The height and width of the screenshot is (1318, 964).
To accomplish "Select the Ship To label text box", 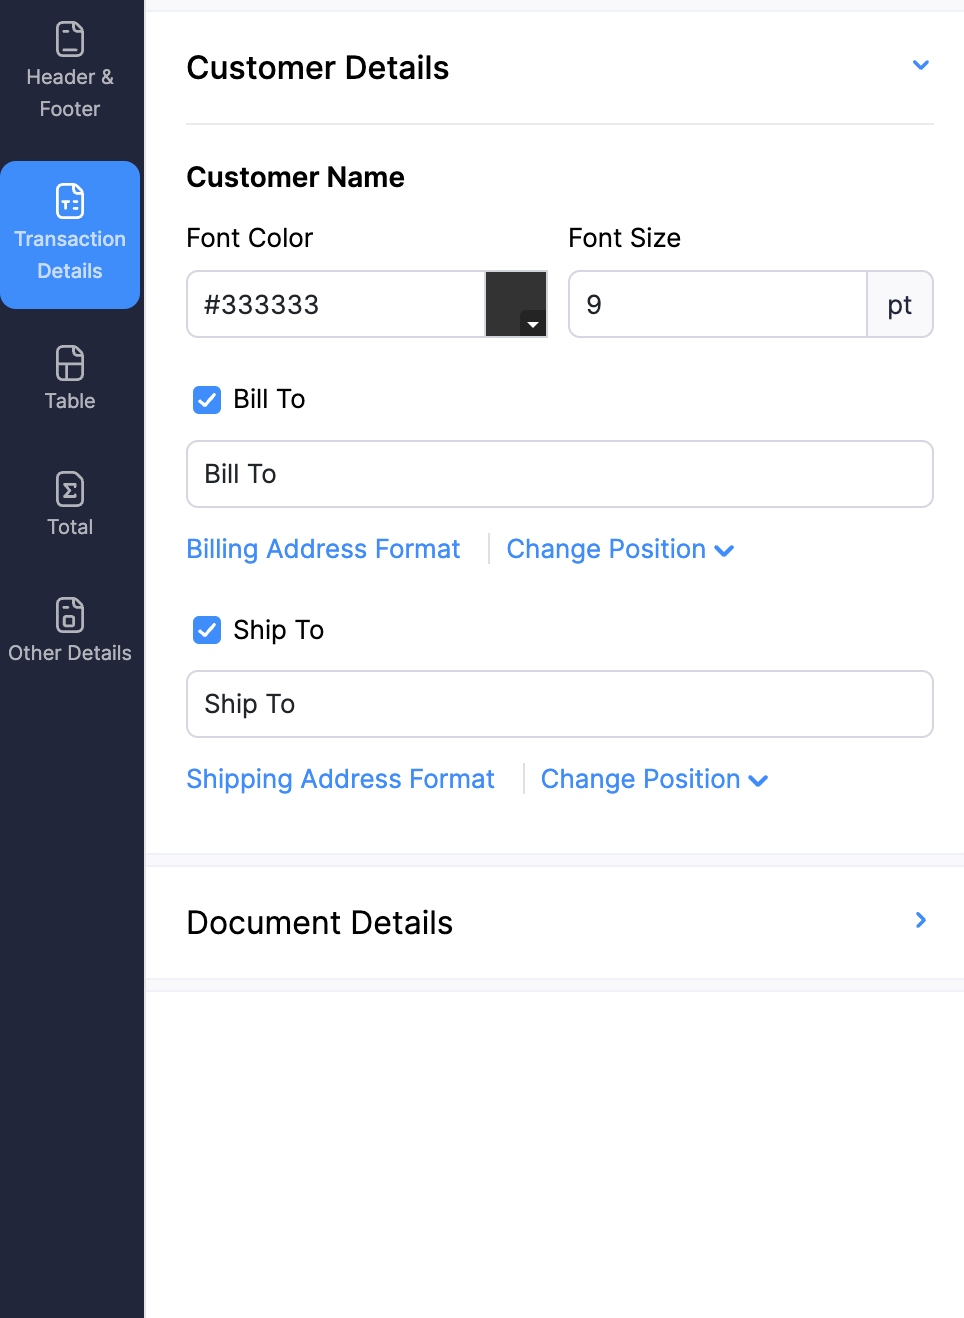I will point(559,704).
